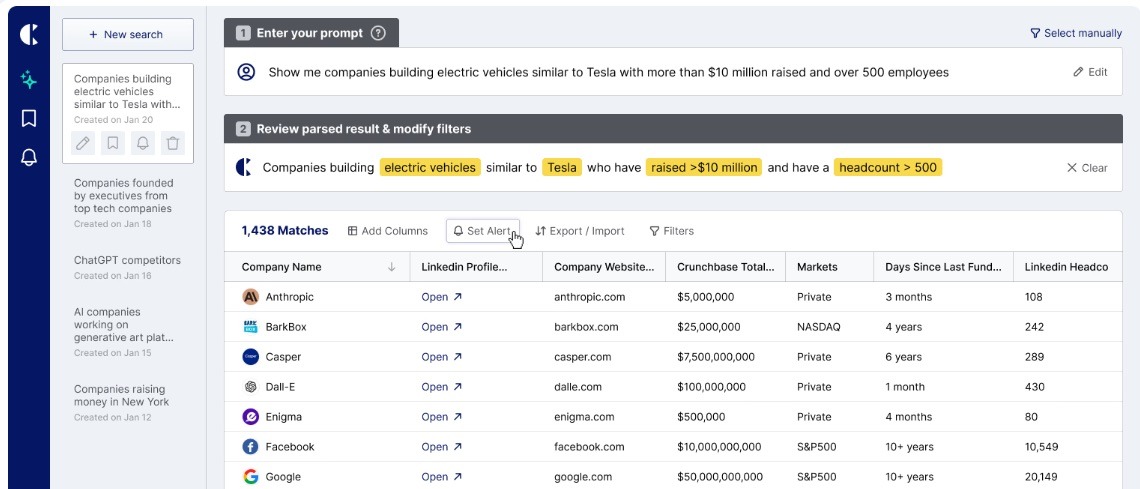Screen dimensions: 1140x489
Task: Click the headcount > 500 tag
Action: pos(888,167)
